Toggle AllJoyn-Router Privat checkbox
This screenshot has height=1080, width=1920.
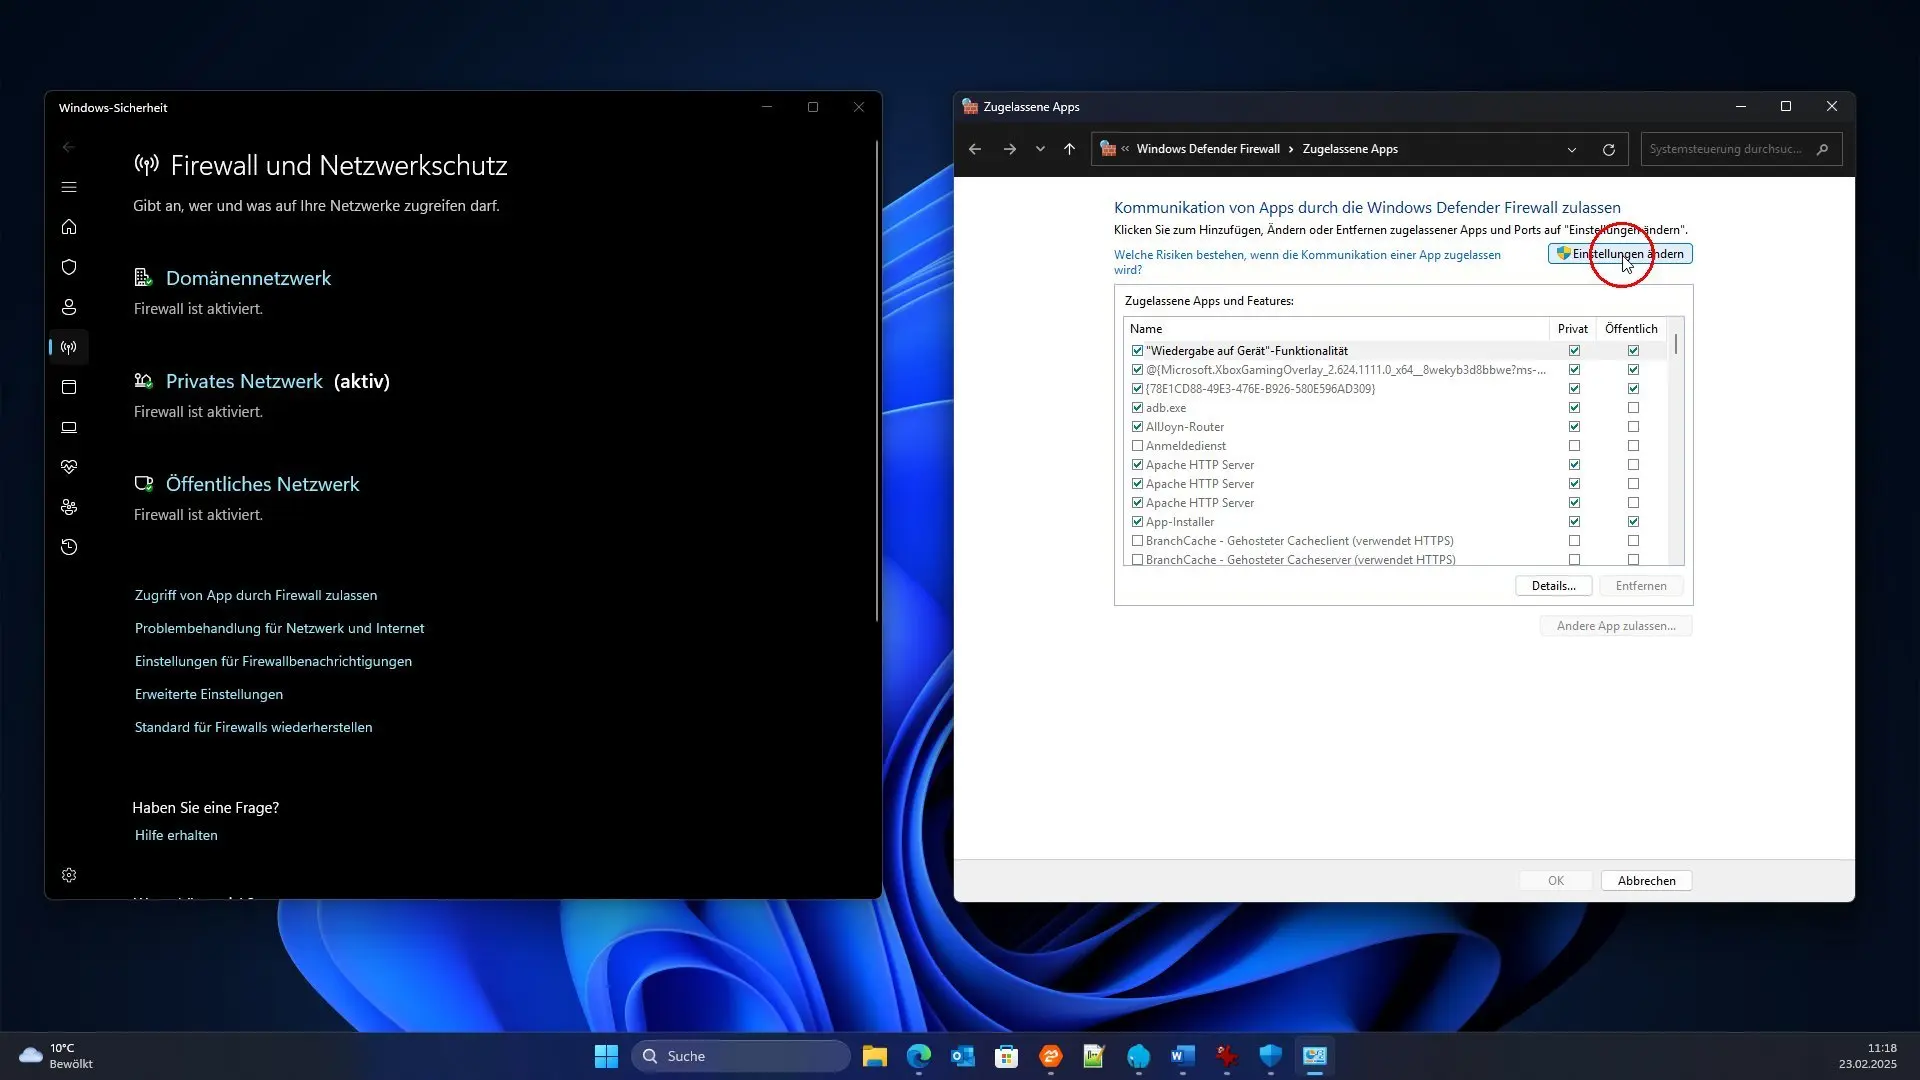[x=1574, y=427]
